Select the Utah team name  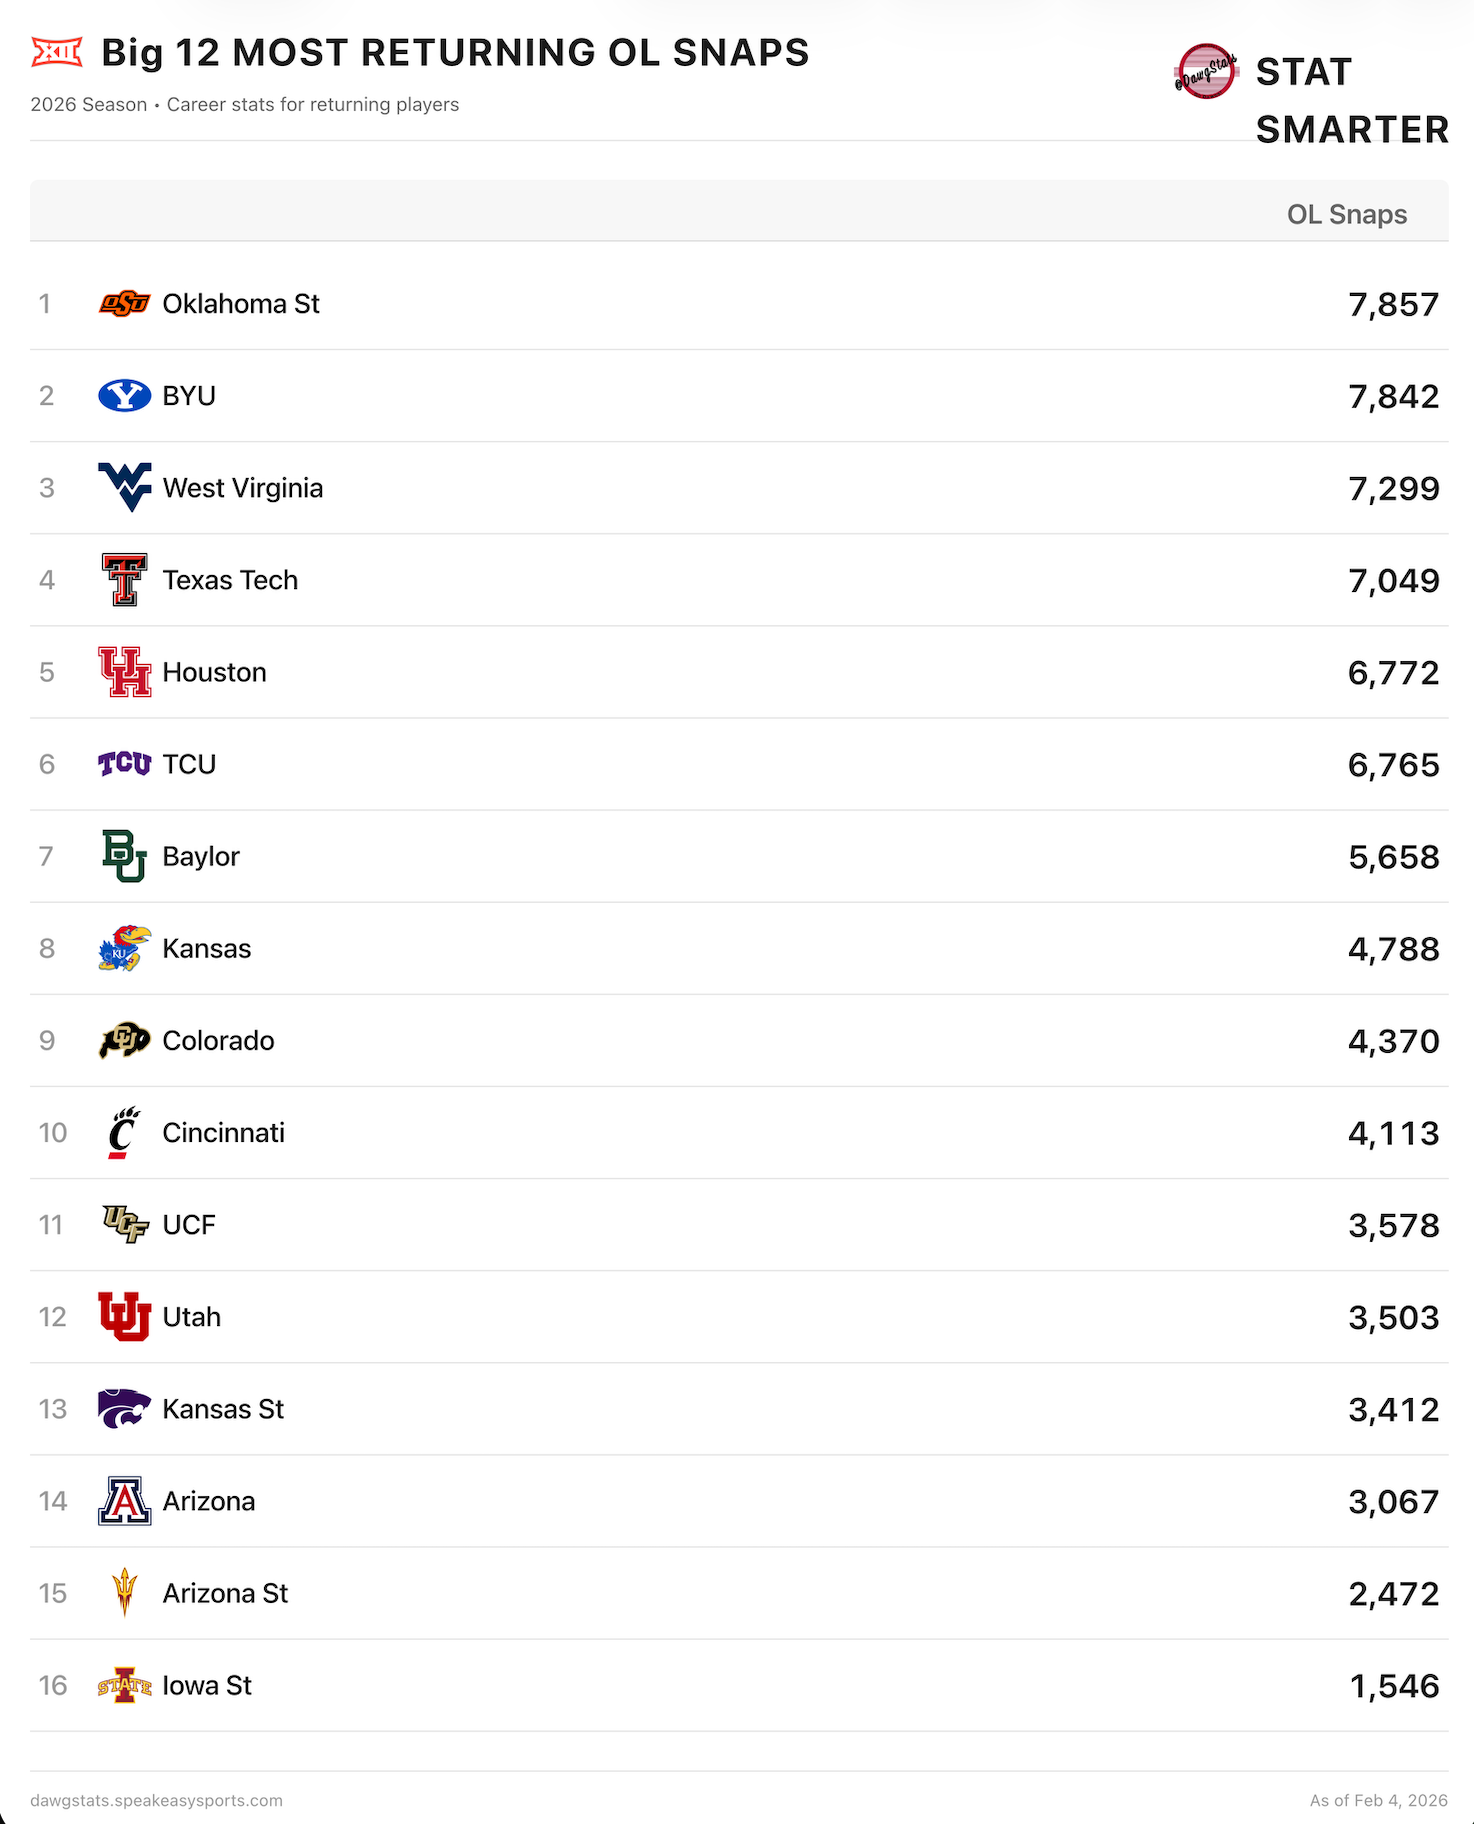(191, 1317)
